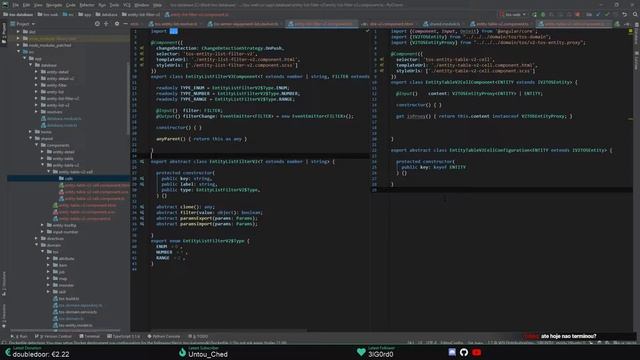Click the red Stop icon in the toolbar
The image size is (640, 360).
578,14
